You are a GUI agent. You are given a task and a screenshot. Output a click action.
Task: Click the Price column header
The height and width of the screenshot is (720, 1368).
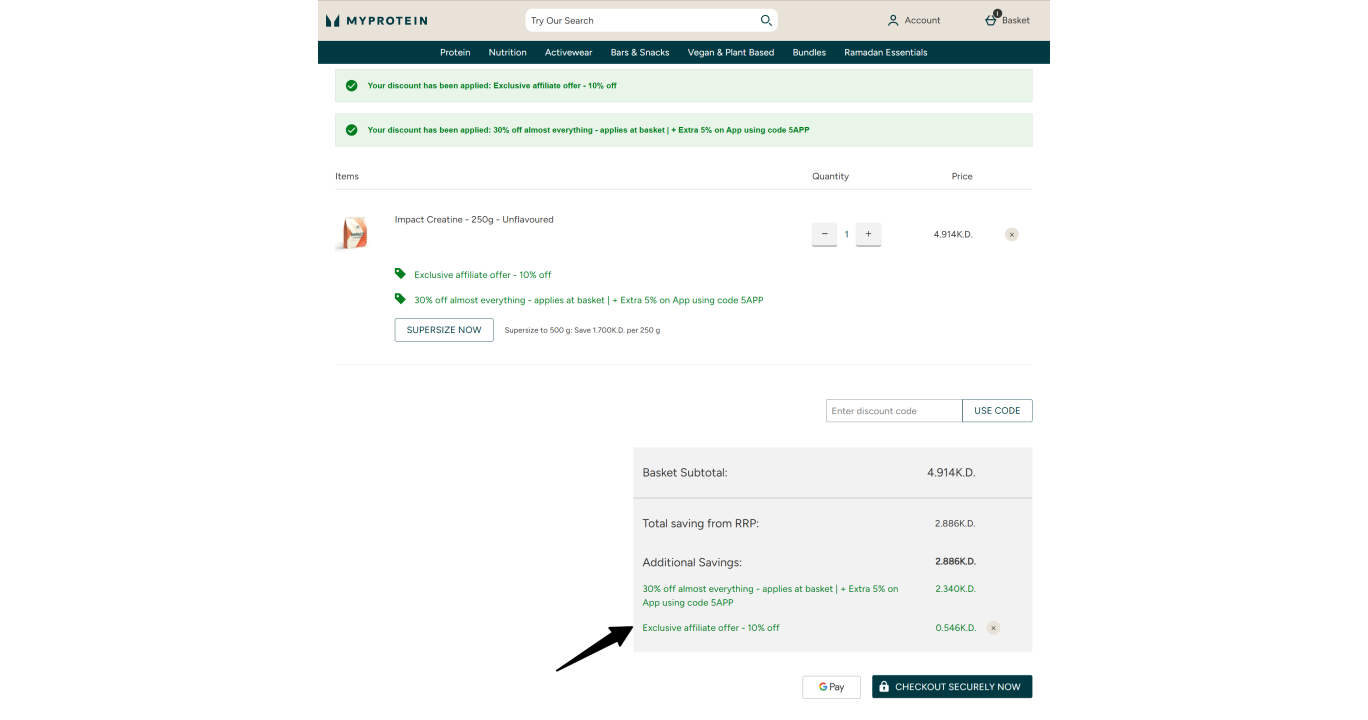tap(962, 176)
